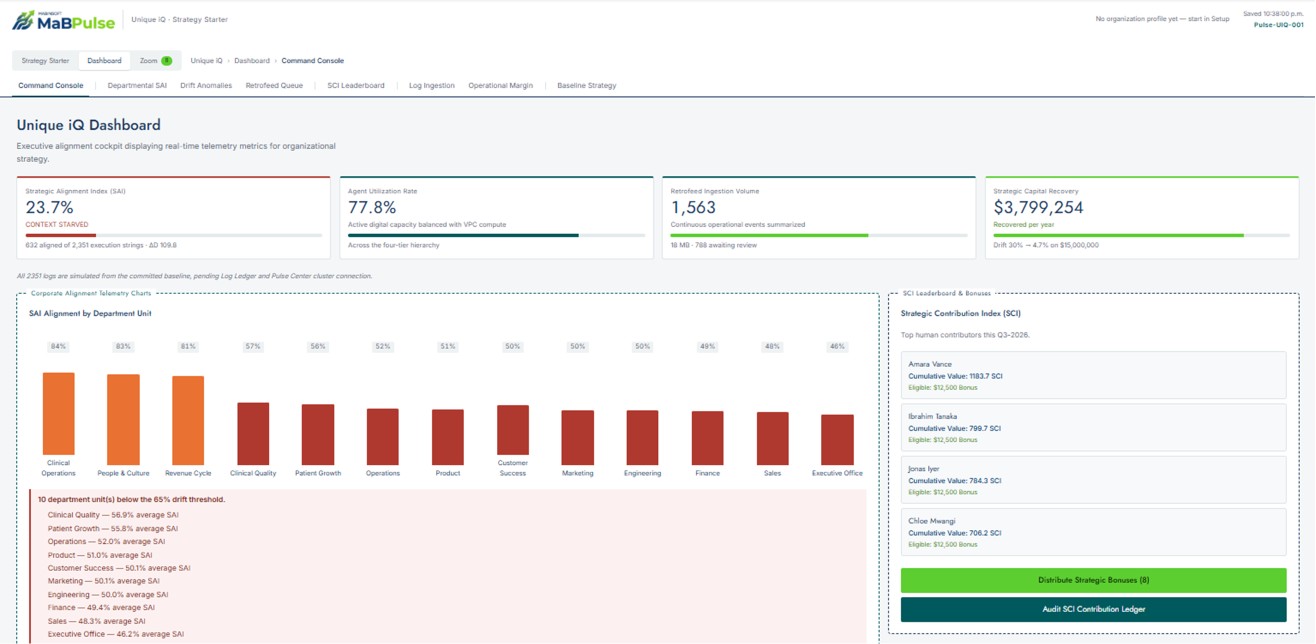Click the Saved 10:38:00 p.m. status
The width and height of the screenshot is (1316, 644).
pyautogui.click(x=1273, y=14)
